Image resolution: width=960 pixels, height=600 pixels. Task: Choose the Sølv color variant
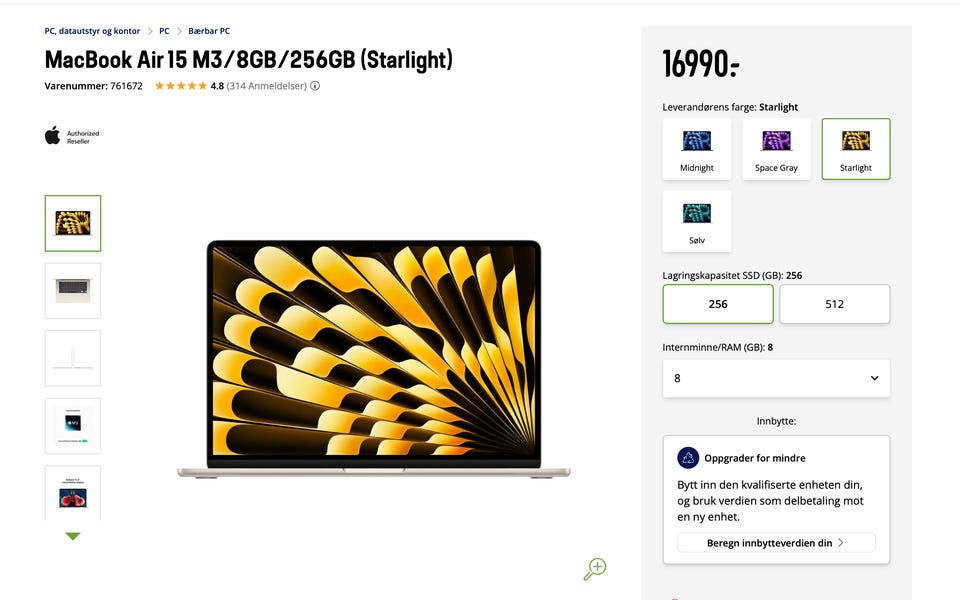(697, 222)
